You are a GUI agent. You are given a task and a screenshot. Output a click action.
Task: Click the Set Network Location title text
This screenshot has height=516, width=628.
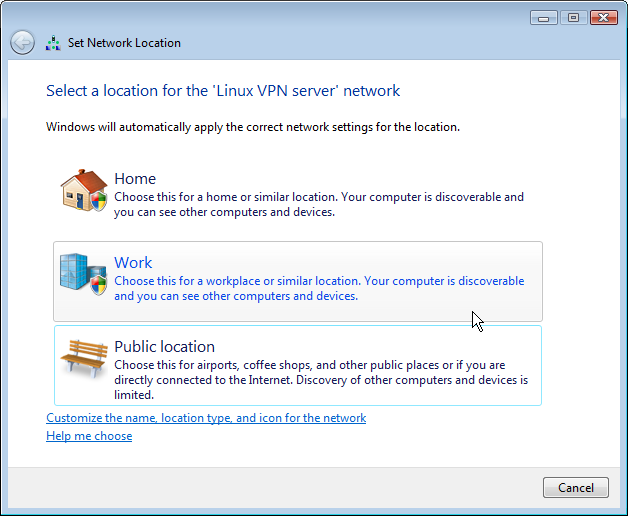click(124, 43)
